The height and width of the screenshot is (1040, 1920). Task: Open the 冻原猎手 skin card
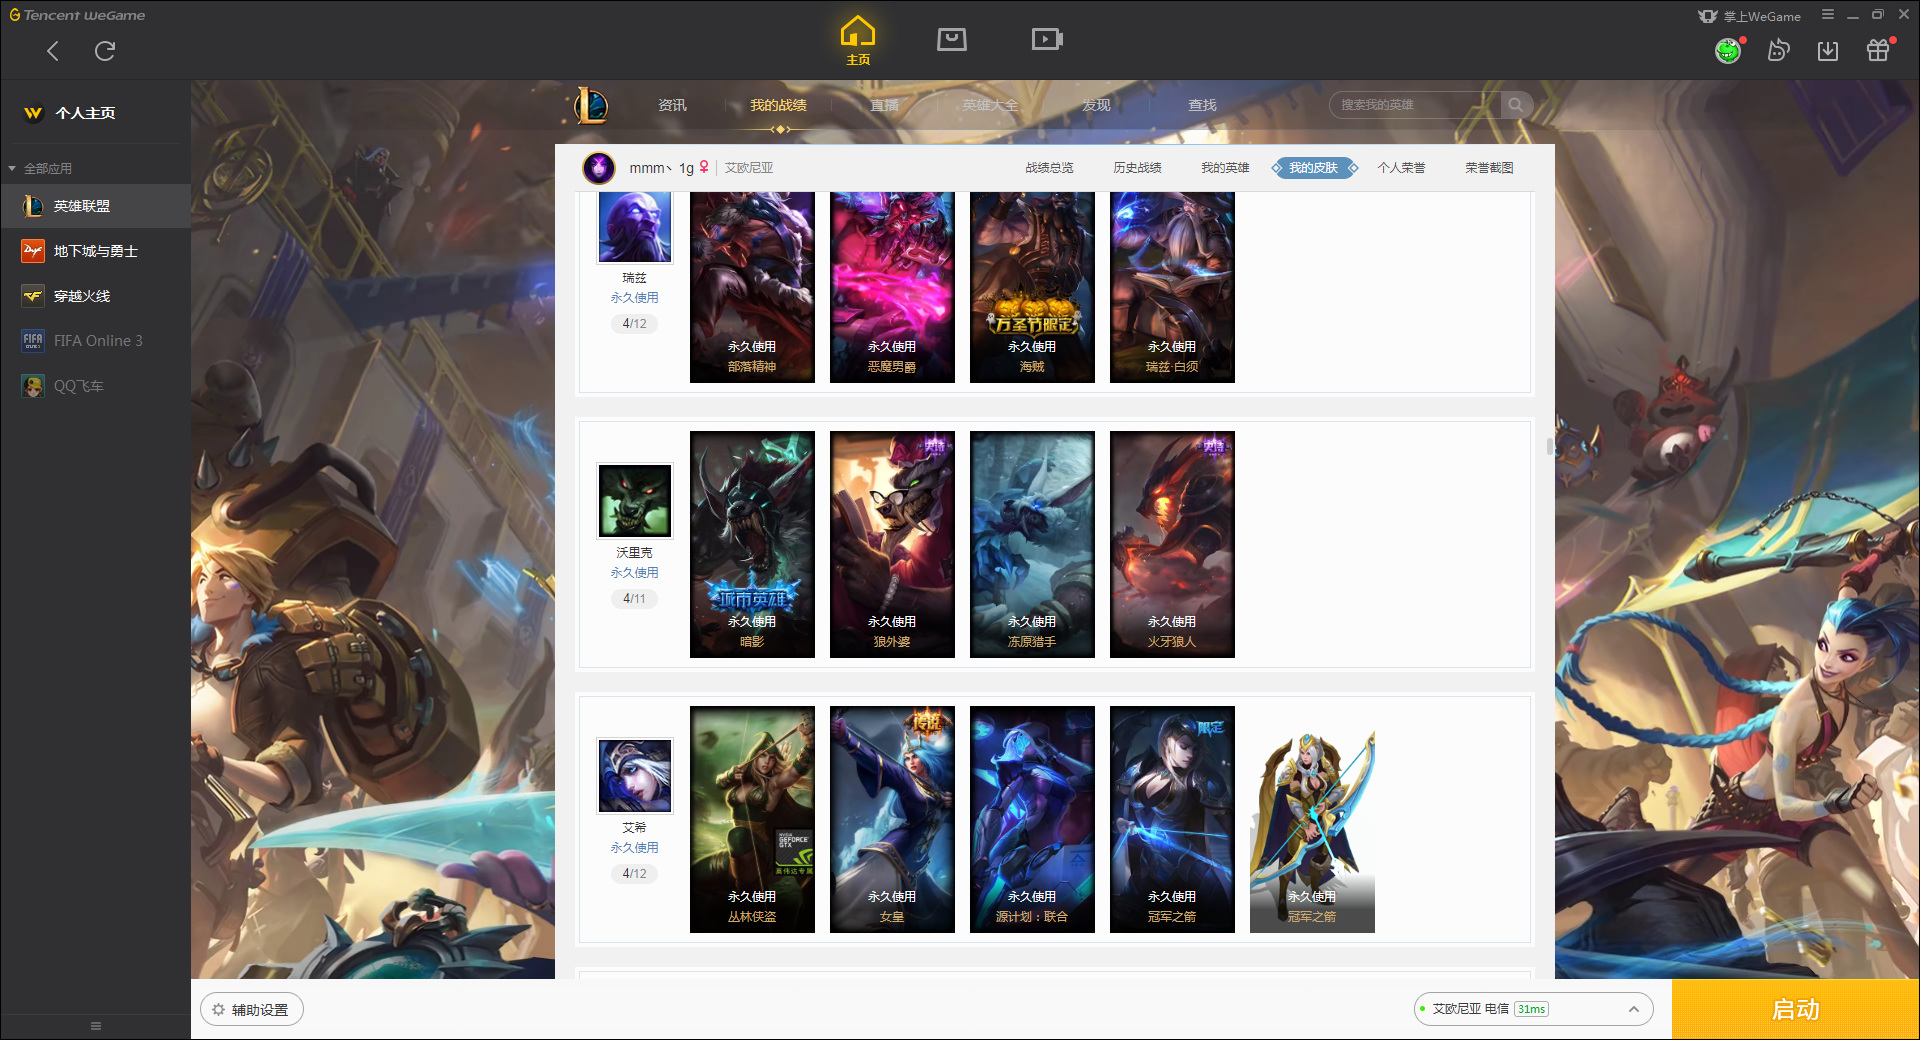[1032, 544]
